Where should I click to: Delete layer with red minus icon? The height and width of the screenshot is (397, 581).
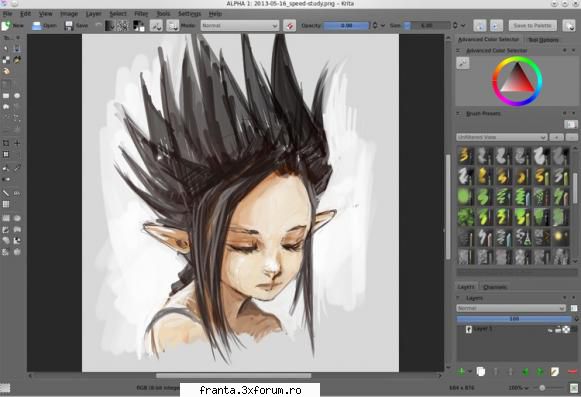pos(572,371)
